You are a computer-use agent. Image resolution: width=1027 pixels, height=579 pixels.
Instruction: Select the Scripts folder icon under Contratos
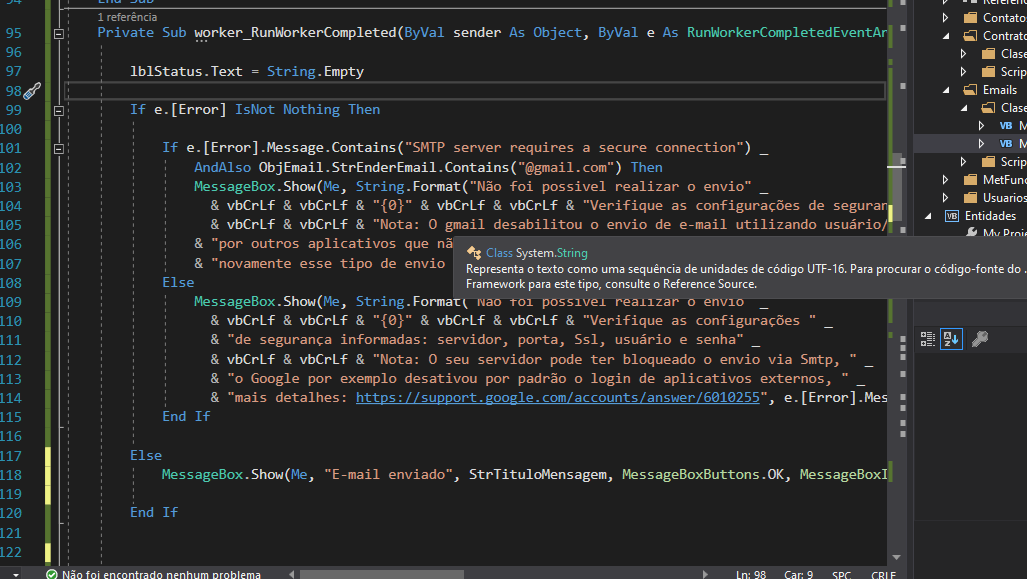(x=988, y=71)
